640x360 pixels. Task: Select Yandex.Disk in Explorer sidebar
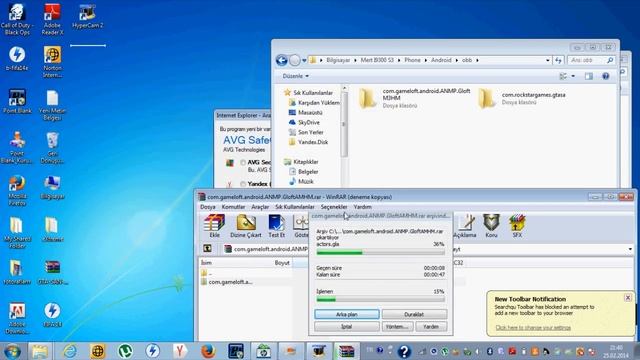[x=308, y=142]
